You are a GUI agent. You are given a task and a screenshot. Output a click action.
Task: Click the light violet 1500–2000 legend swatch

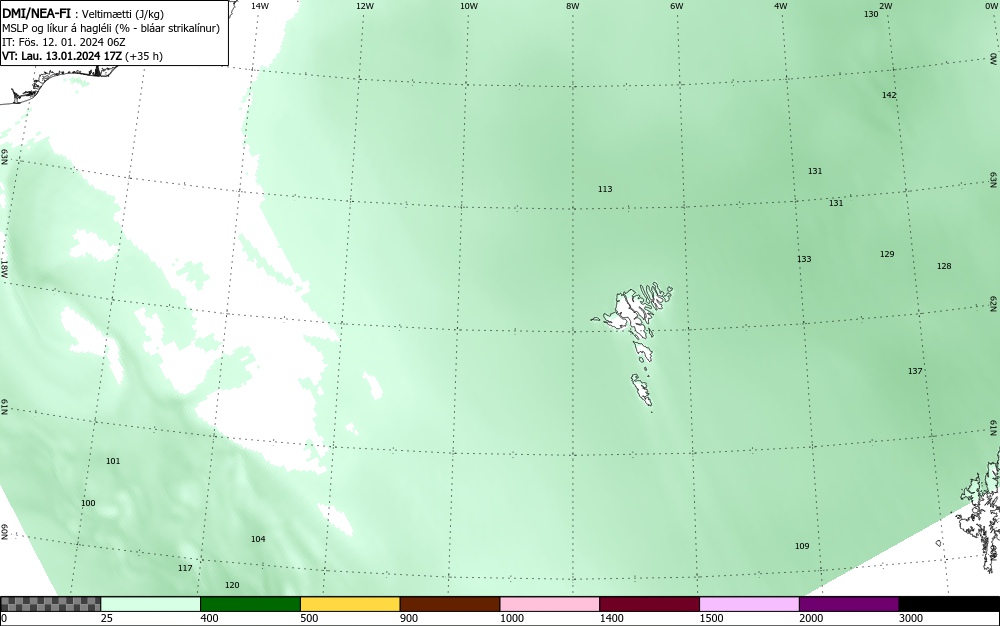pos(749,604)
